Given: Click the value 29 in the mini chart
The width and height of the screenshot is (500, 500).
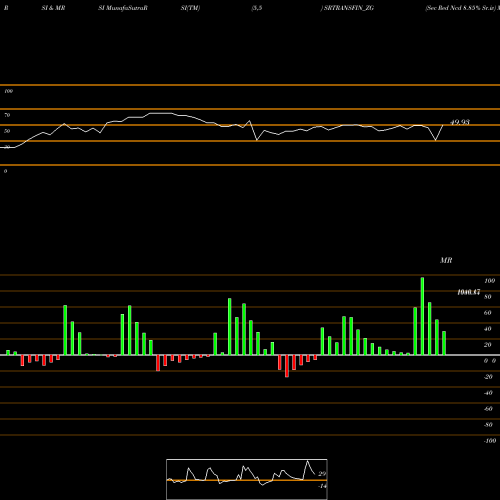Looking at the screenshot, I should (x=322, y=474).
